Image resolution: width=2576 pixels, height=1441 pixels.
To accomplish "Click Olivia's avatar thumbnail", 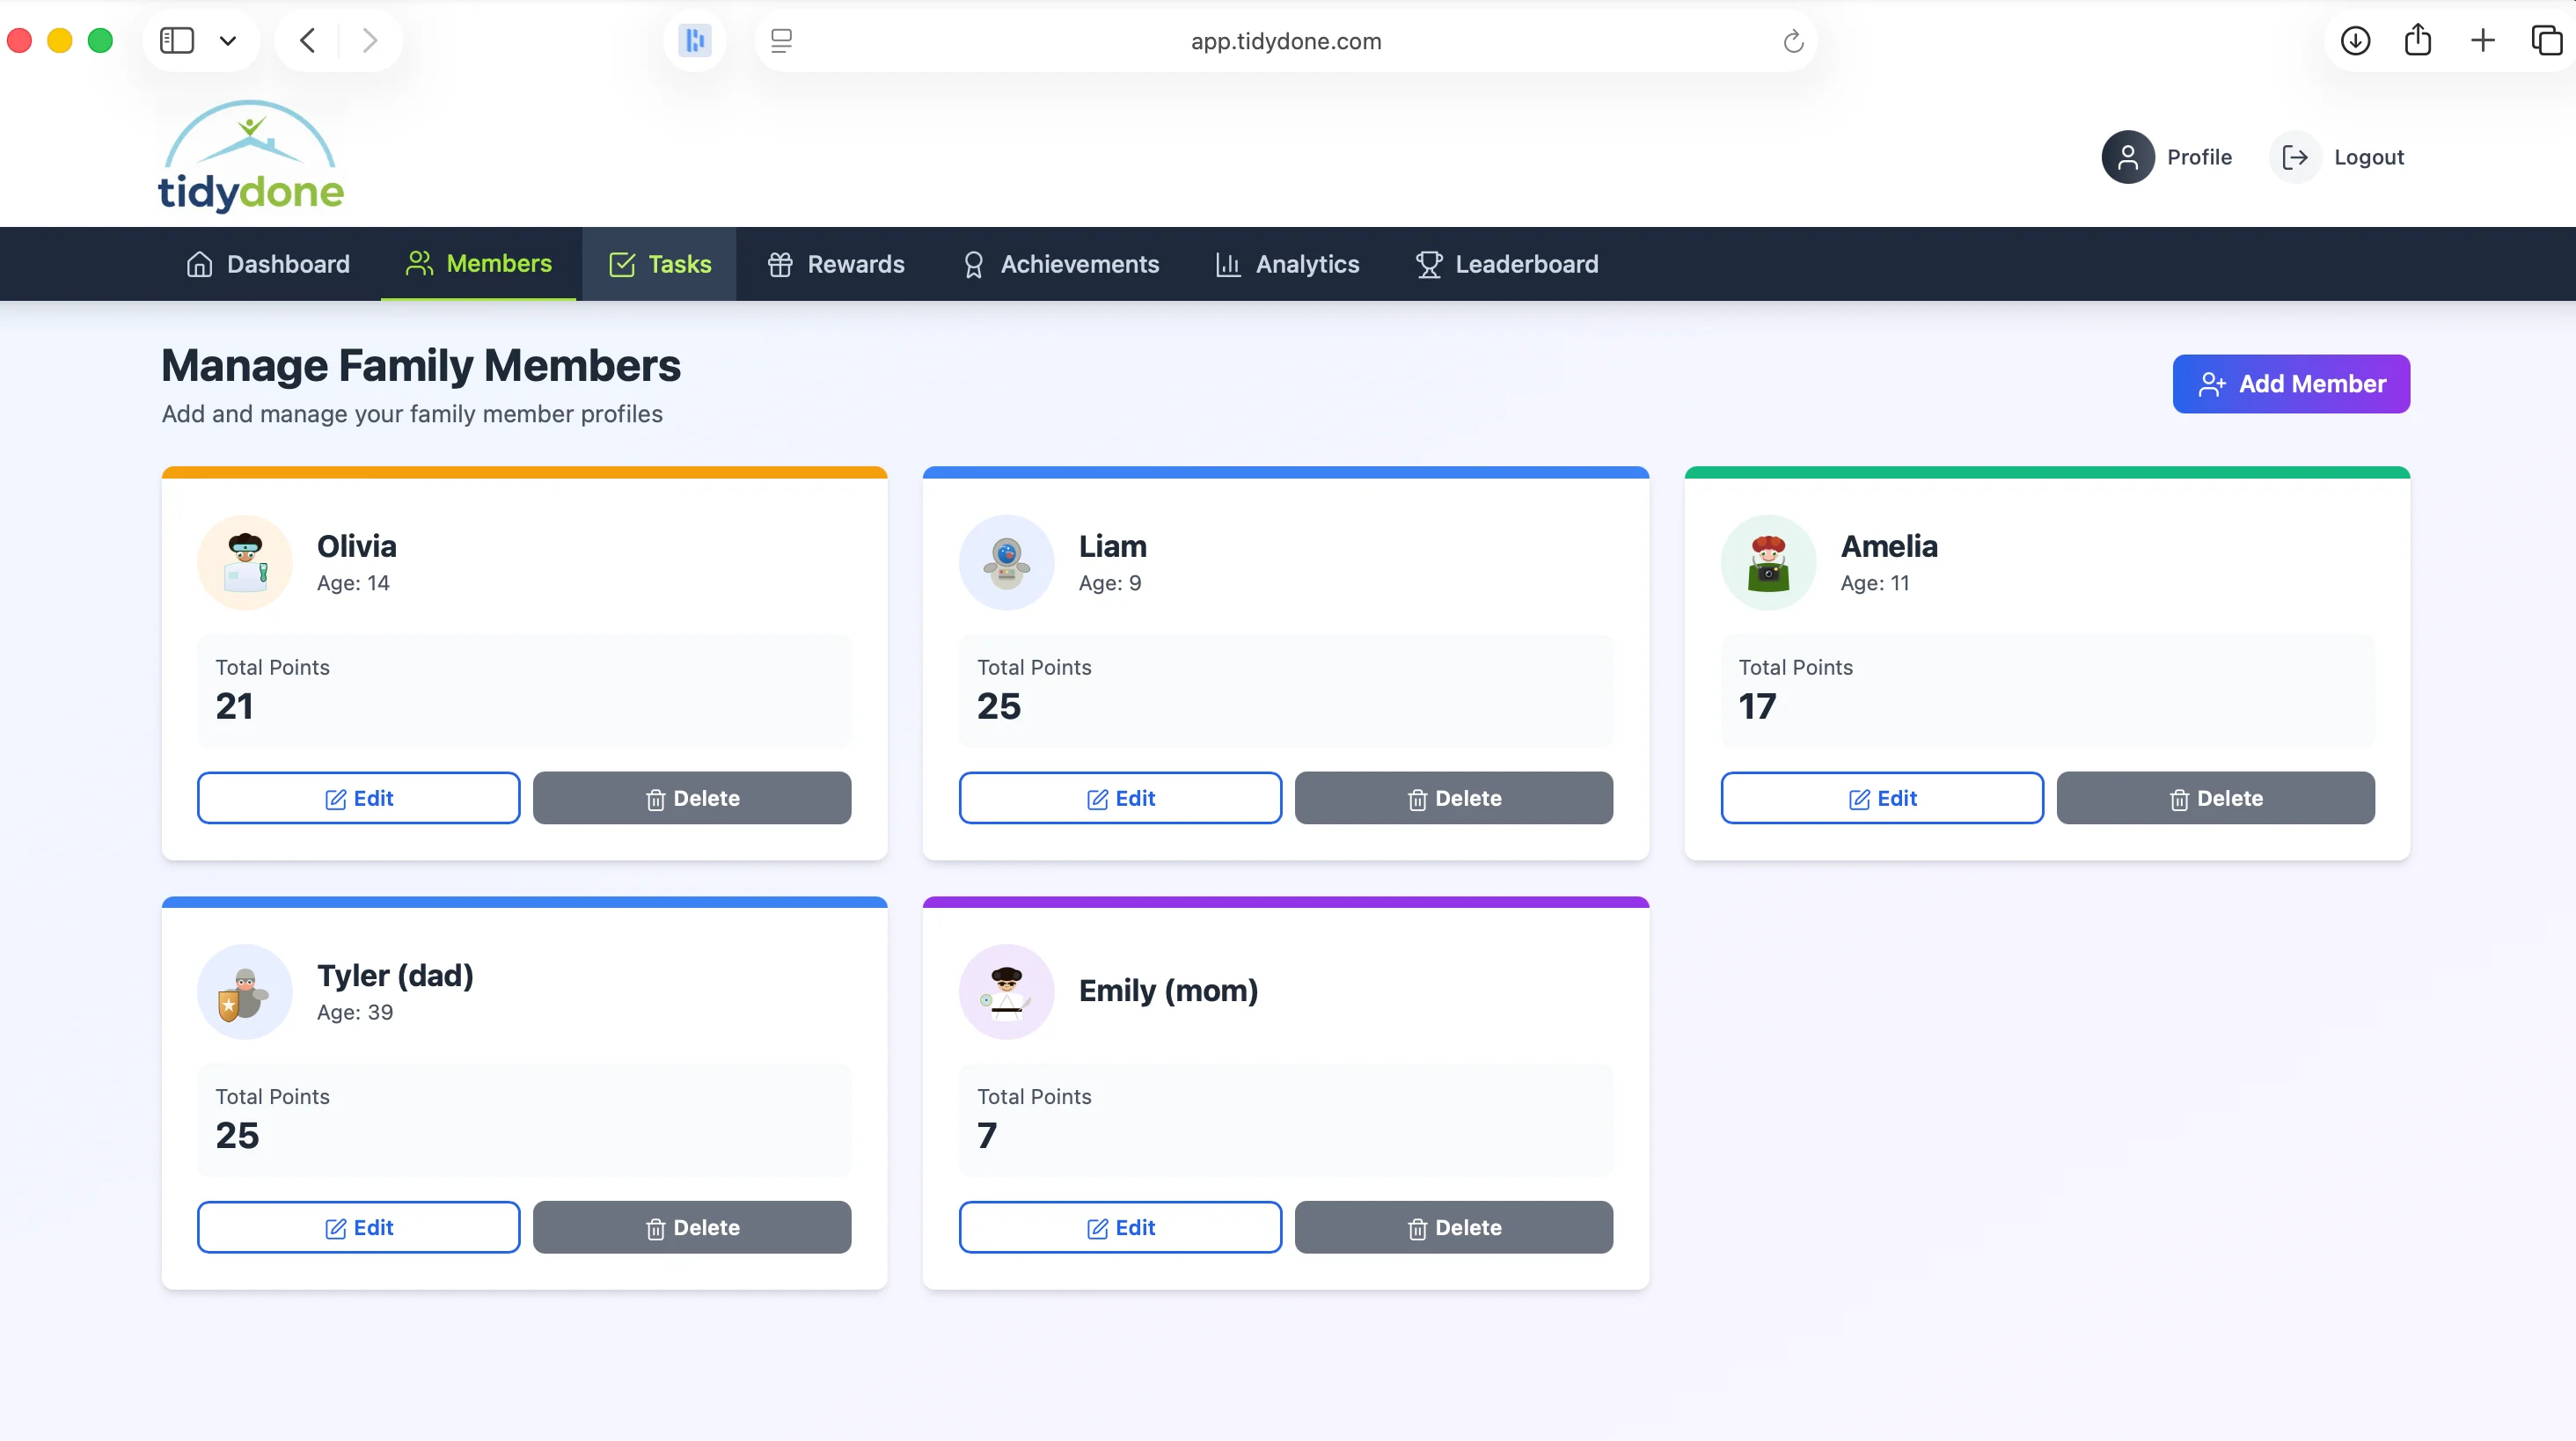I will coord(245,563).
